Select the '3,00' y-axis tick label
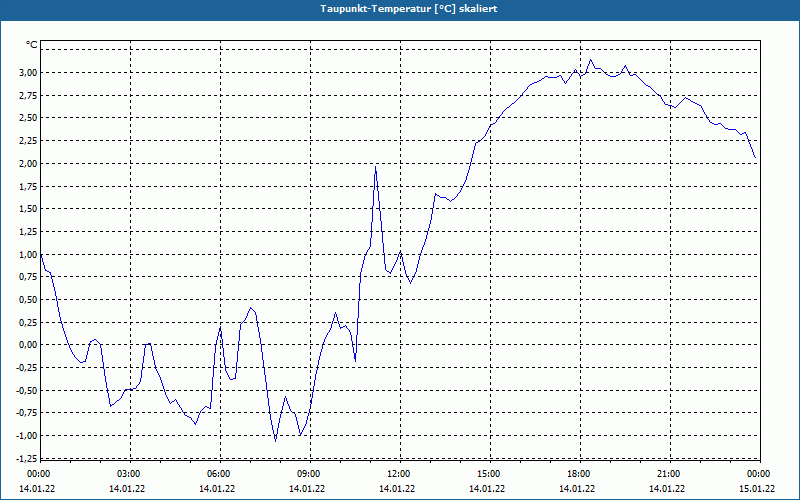The height and width of the screenshot is (500, 800). (x=28, y=72)
